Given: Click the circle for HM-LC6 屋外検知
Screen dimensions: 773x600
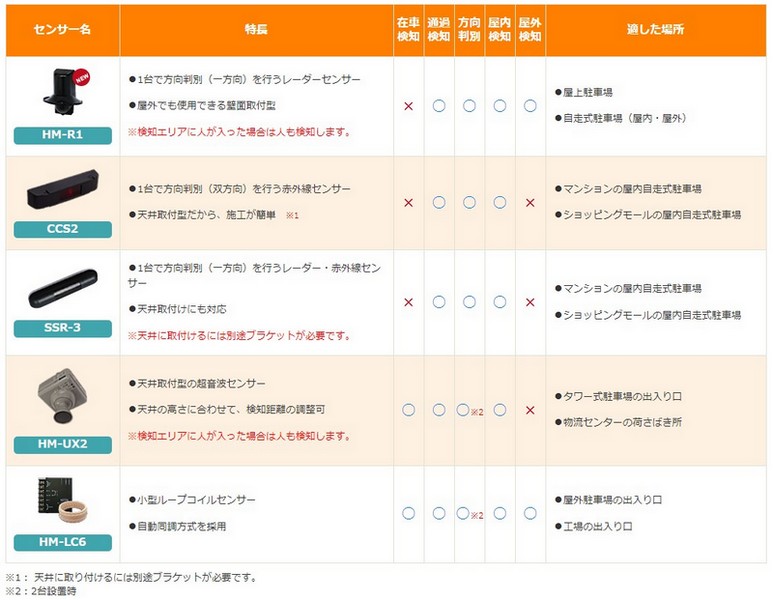Looking at the screenshot, I should tap(530, 513).
